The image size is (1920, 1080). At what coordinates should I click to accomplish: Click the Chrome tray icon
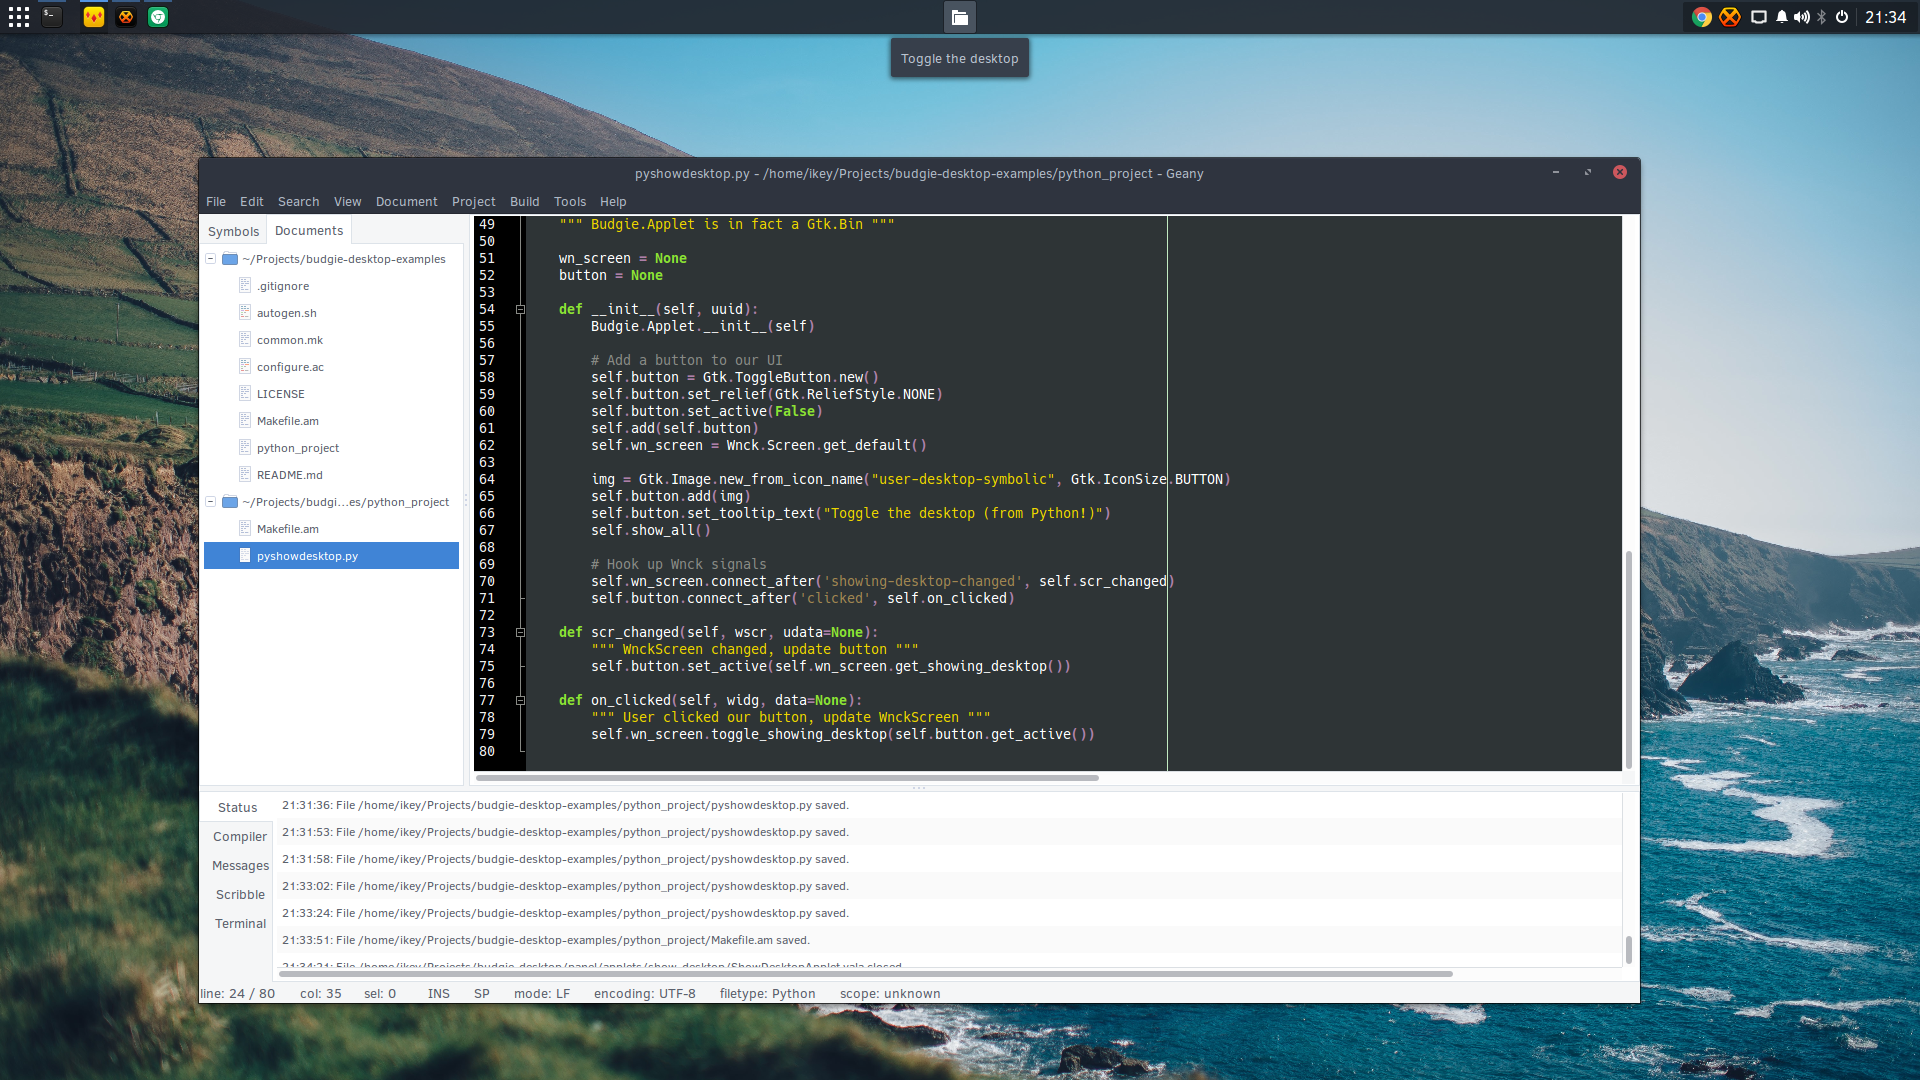1701,17
